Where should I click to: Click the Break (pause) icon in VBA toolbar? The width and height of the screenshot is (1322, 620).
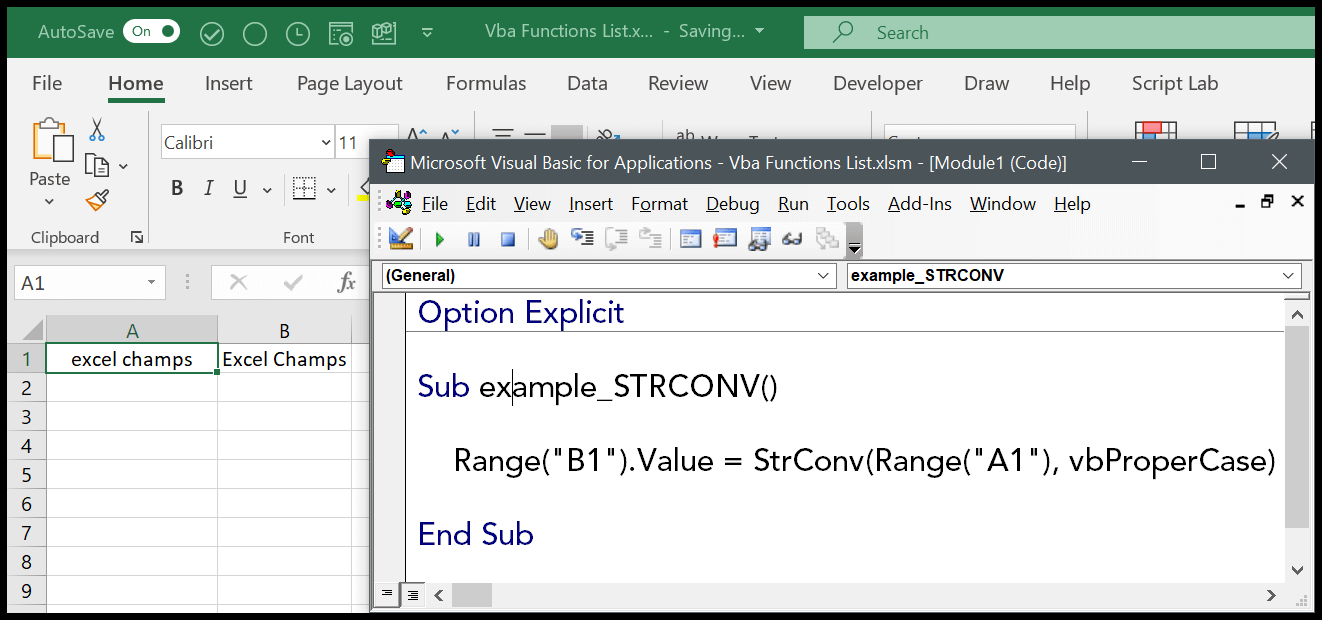tap(474, 239)
